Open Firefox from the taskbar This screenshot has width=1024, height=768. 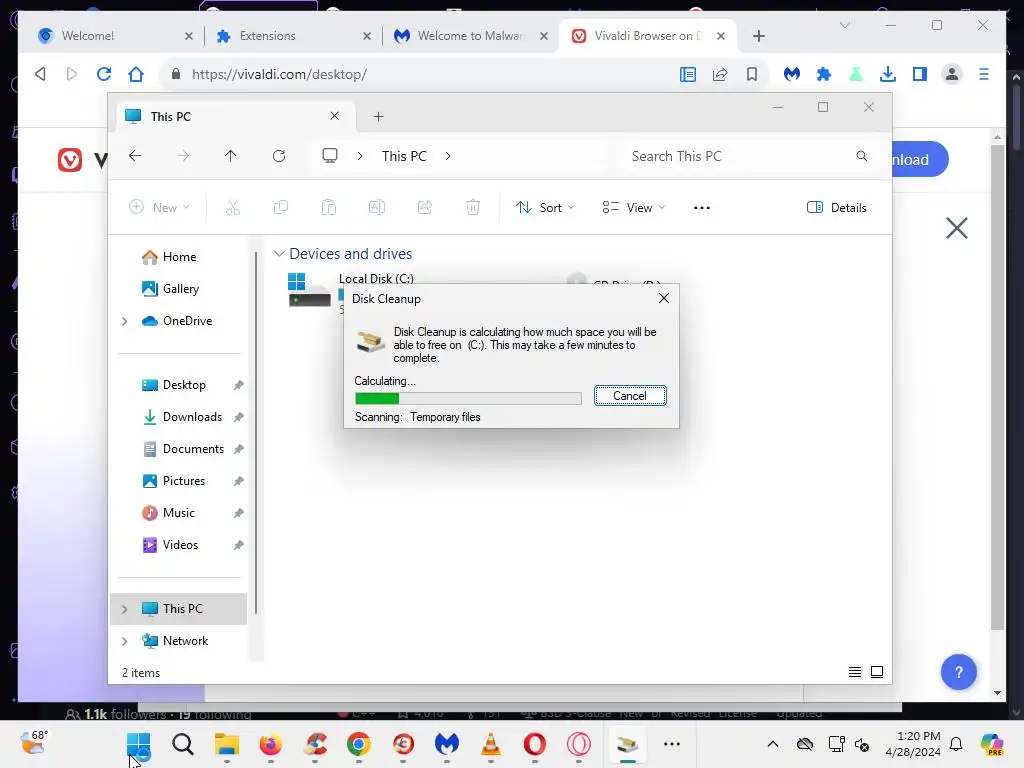click(270, 744)
